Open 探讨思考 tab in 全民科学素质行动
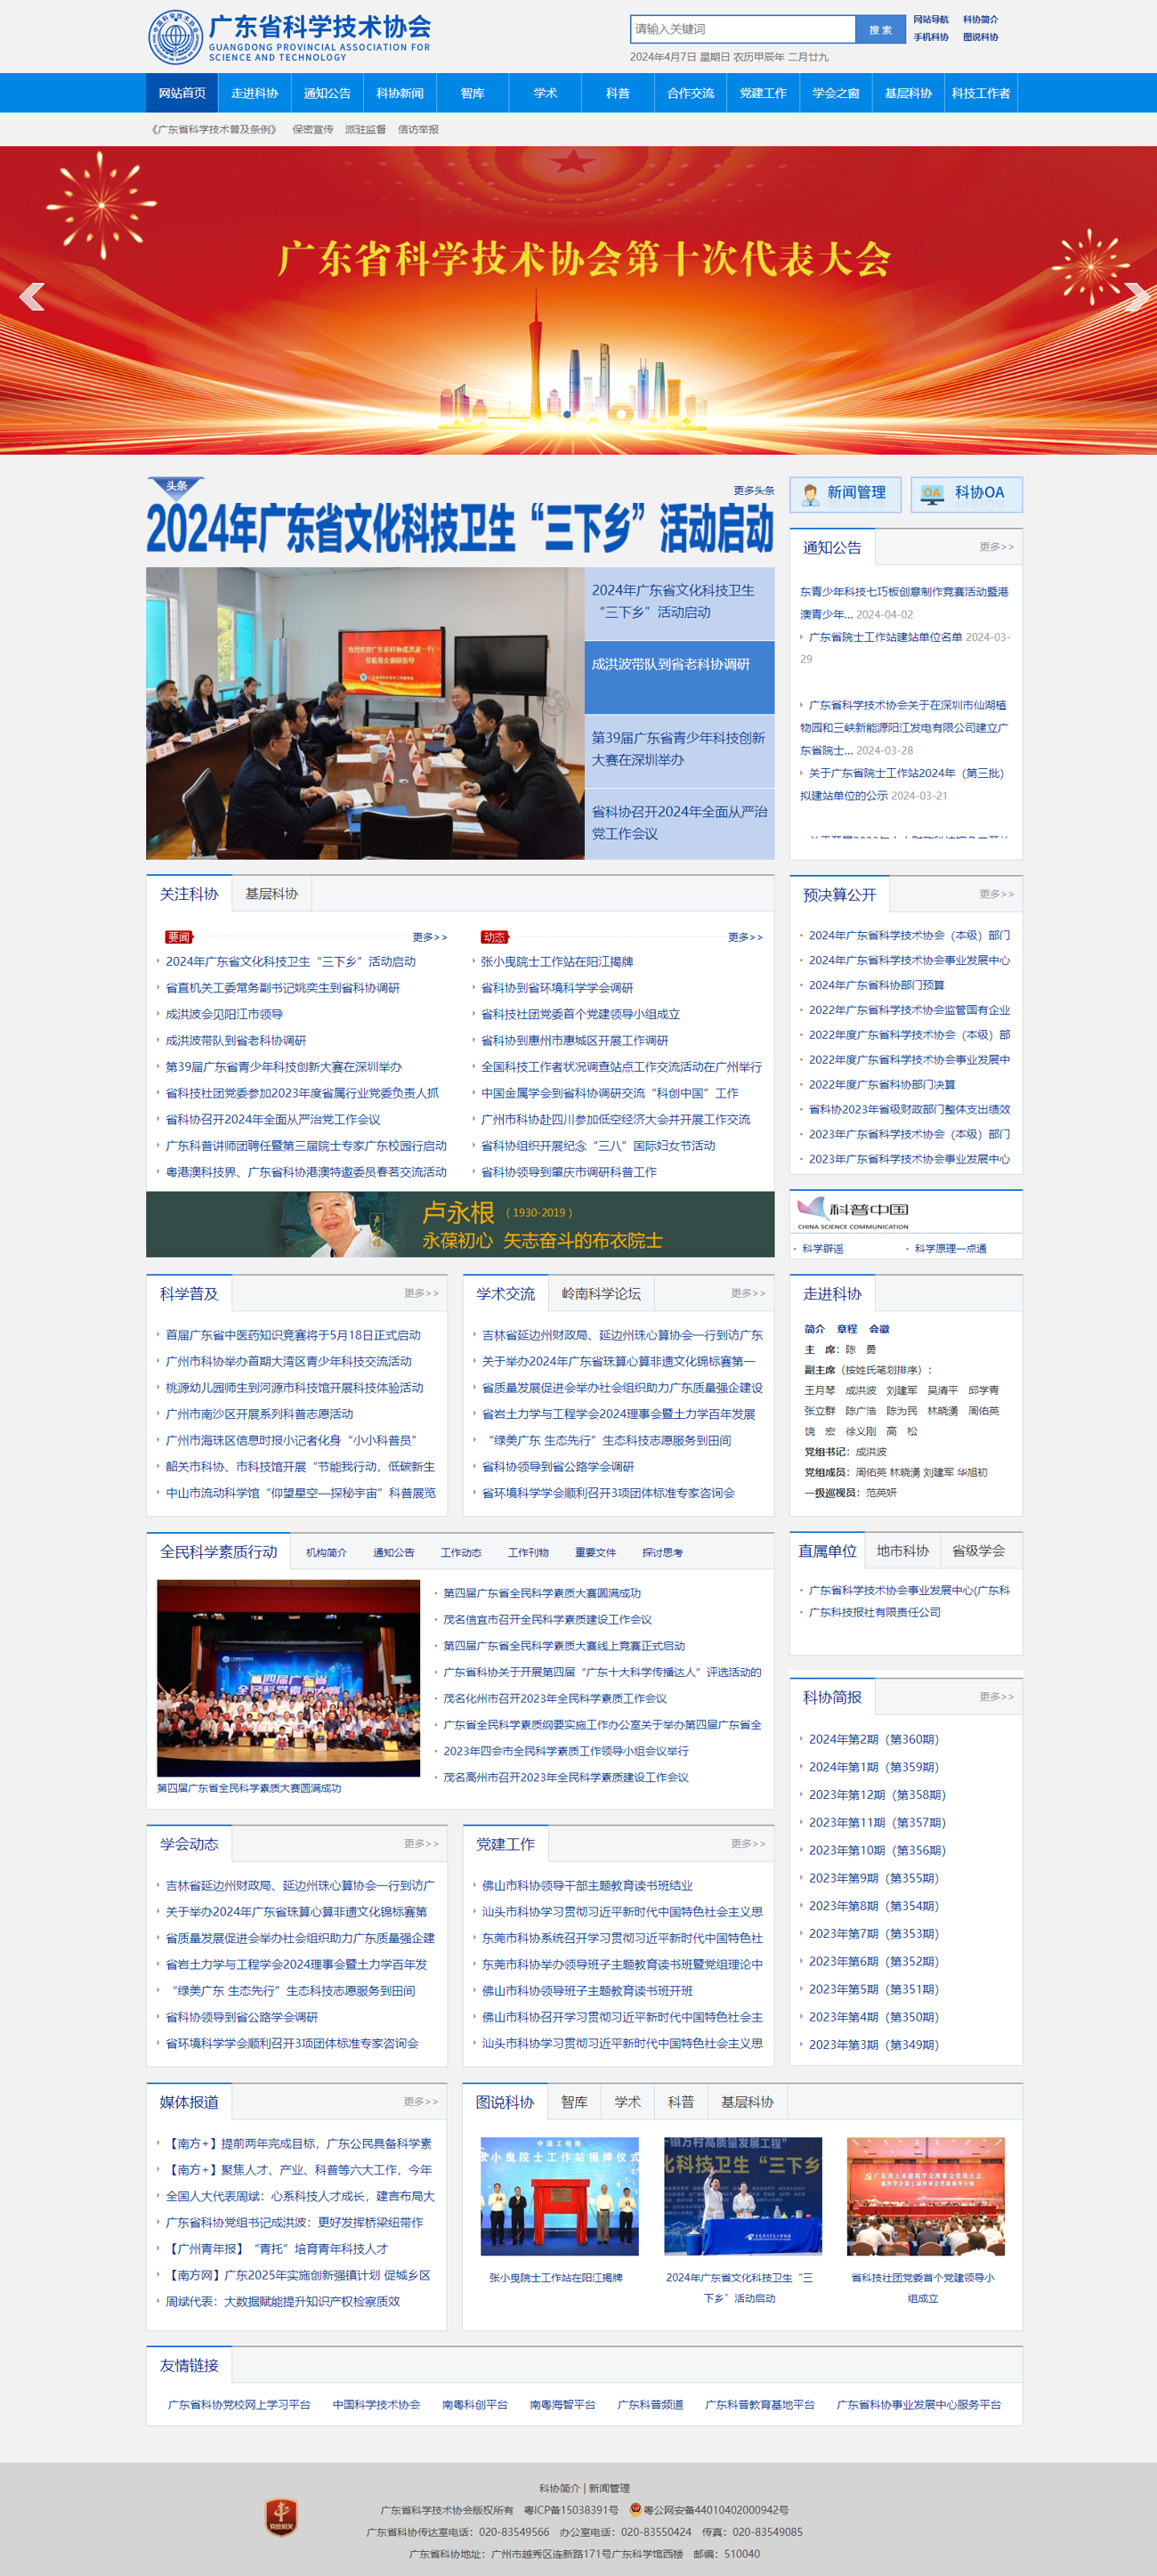 click(662, 1553)
